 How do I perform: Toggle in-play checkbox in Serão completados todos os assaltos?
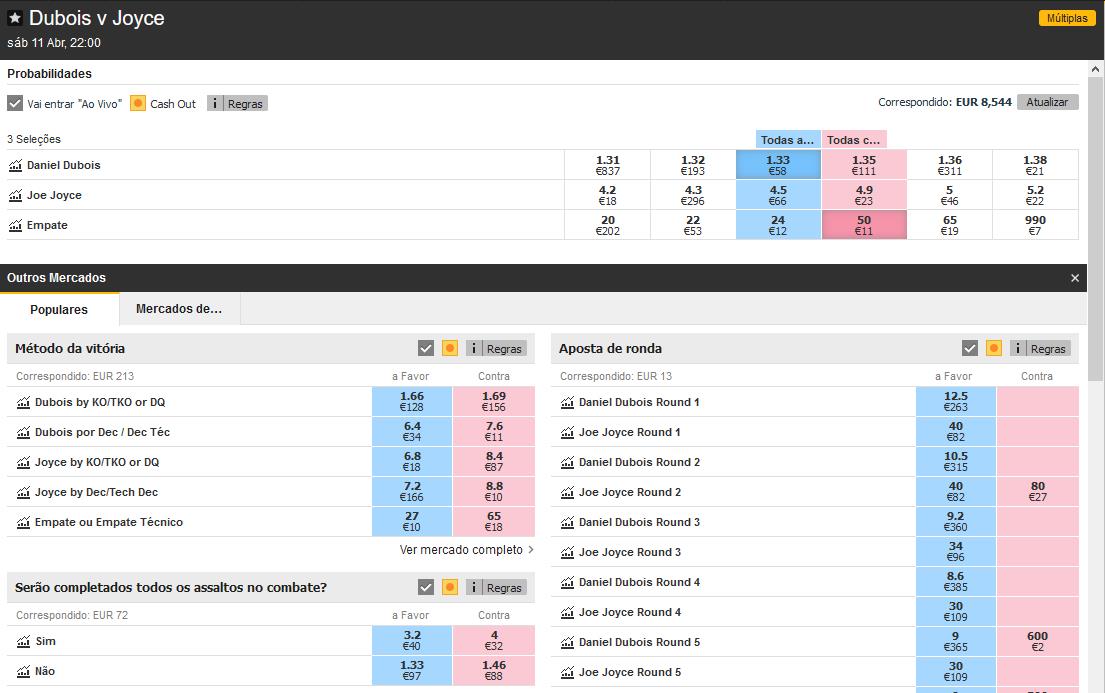click(426, 587)
